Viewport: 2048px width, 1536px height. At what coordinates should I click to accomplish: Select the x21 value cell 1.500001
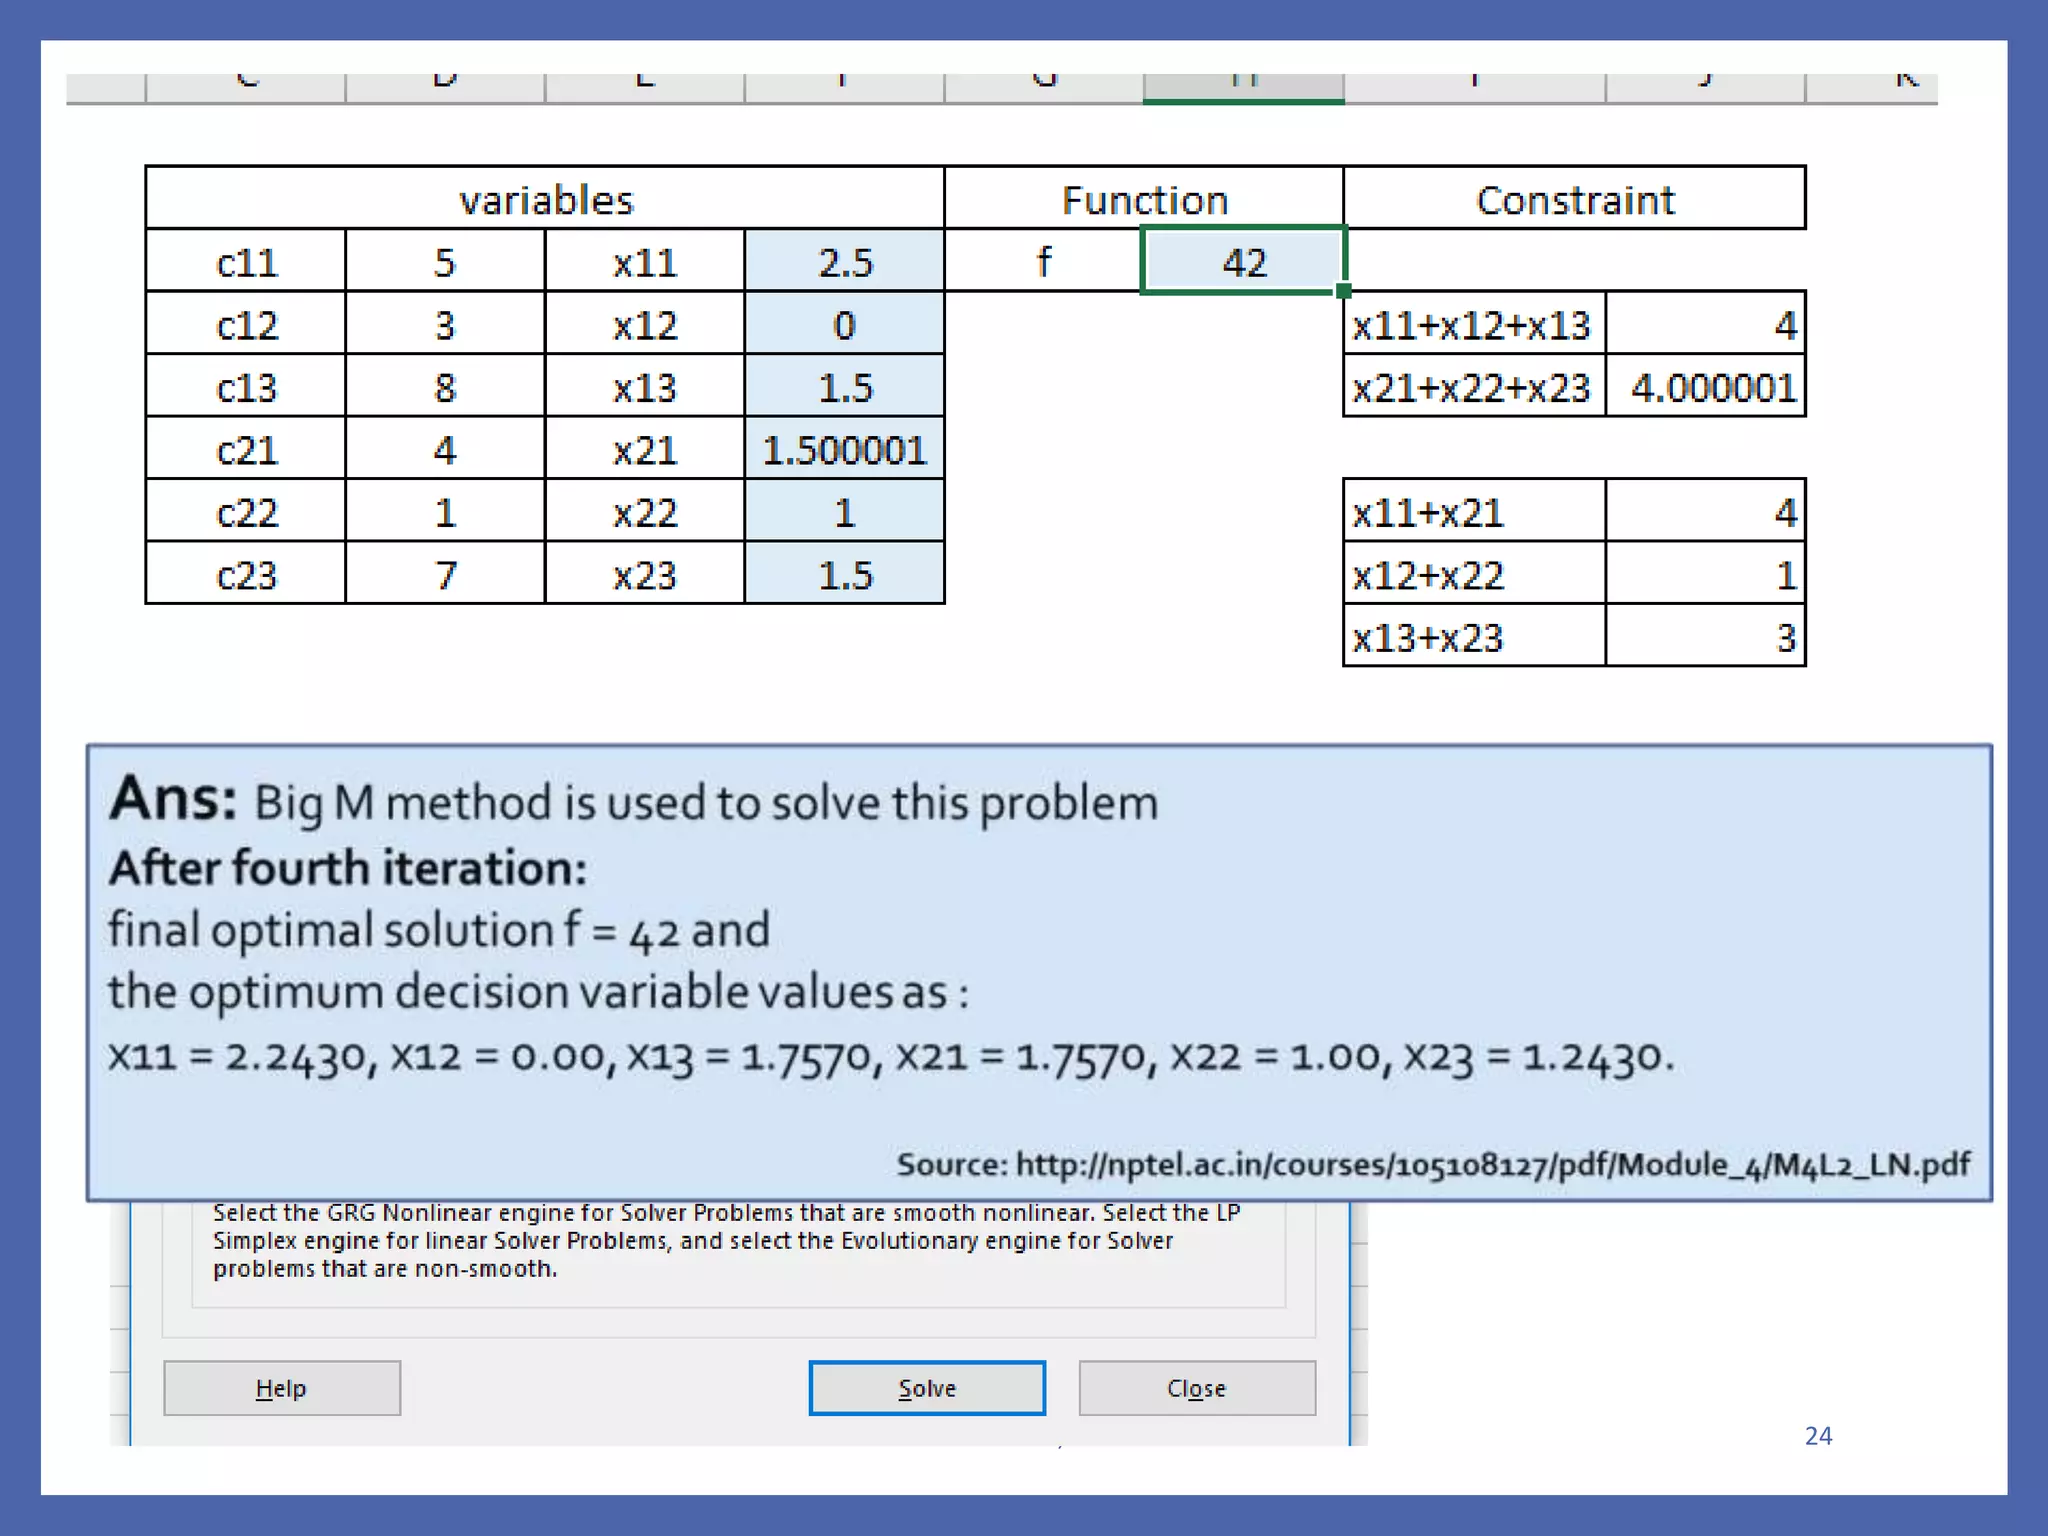point(845,449)
